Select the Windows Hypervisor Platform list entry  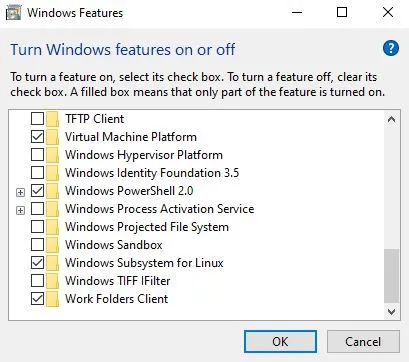click(144, 155)
